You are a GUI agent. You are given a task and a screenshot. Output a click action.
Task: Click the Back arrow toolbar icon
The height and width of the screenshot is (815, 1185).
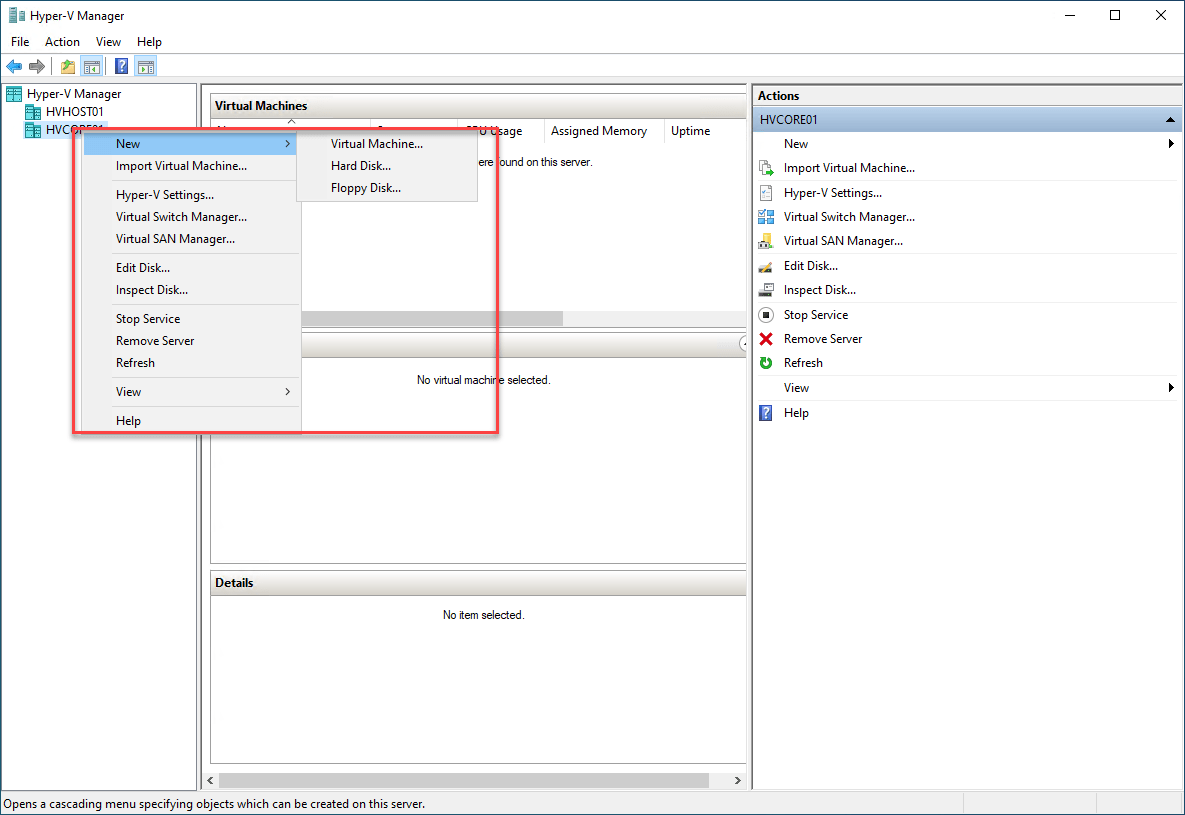click(14, 67)
